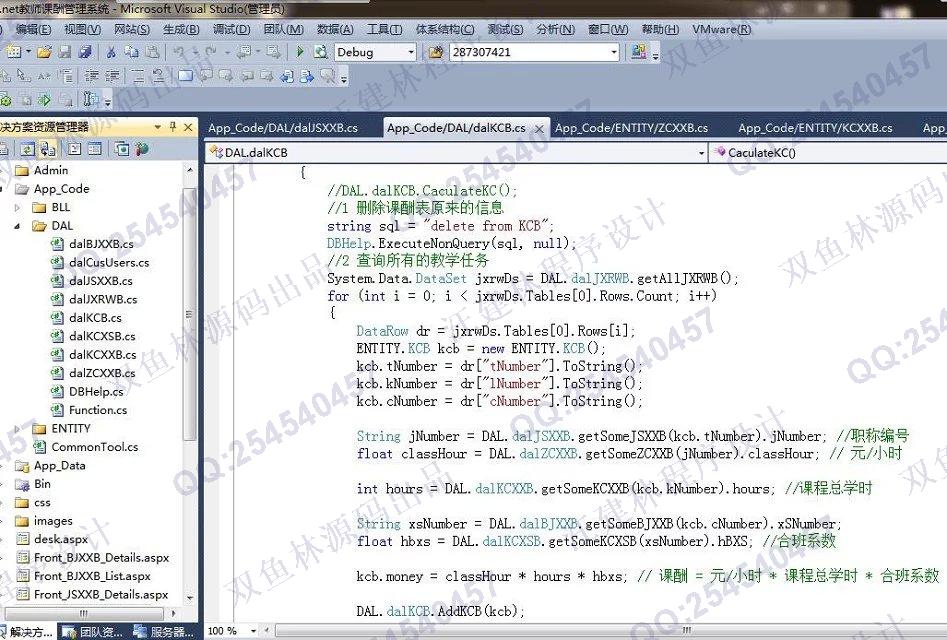The height and width of the screenshot is (640, 947).
Task: Select dalKCB.cs in Solution Explorer
Action: 95,318
